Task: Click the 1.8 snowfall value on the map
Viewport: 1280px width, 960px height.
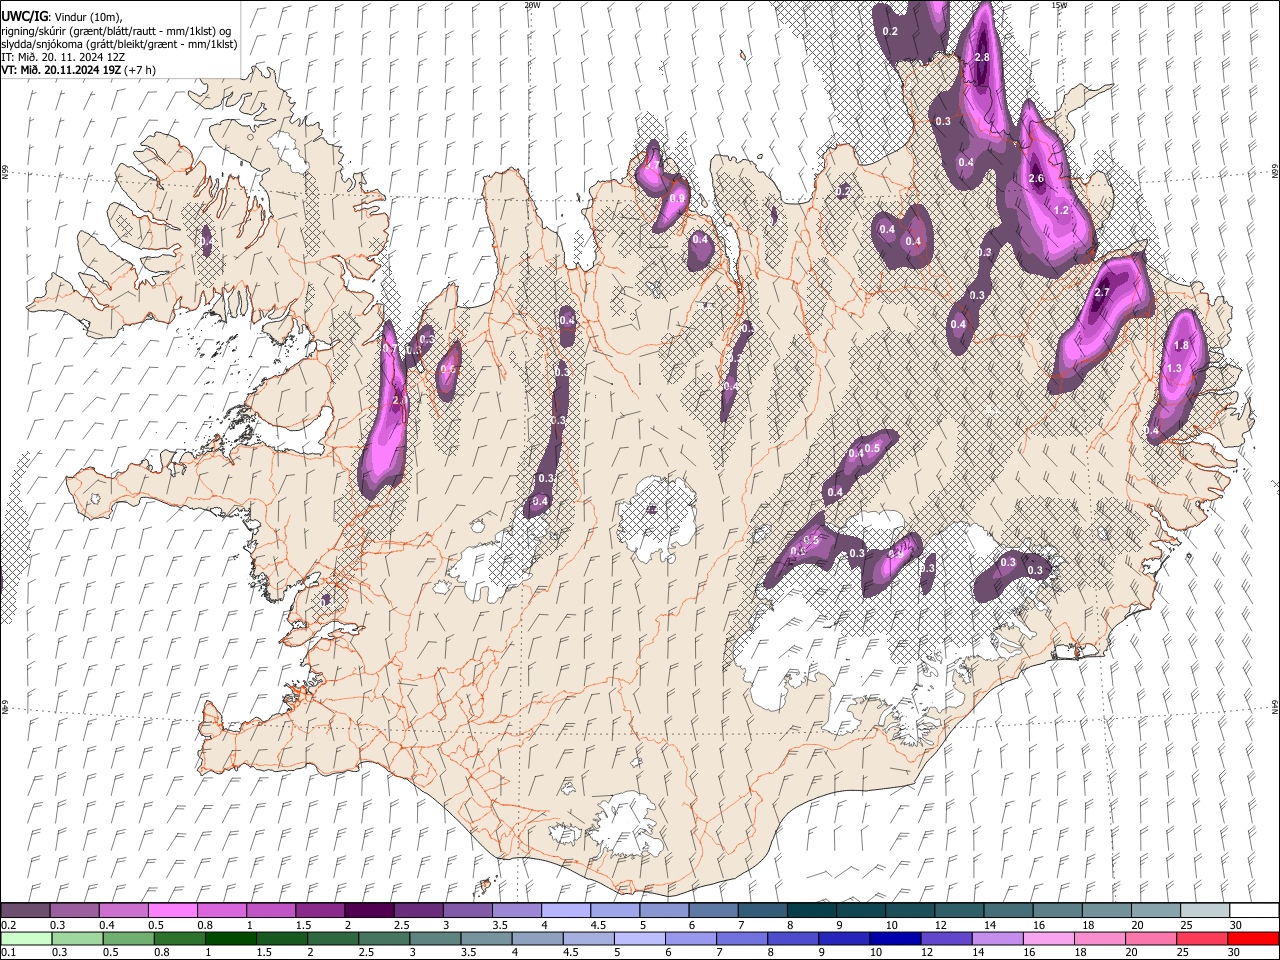Action: [1181, 346]
